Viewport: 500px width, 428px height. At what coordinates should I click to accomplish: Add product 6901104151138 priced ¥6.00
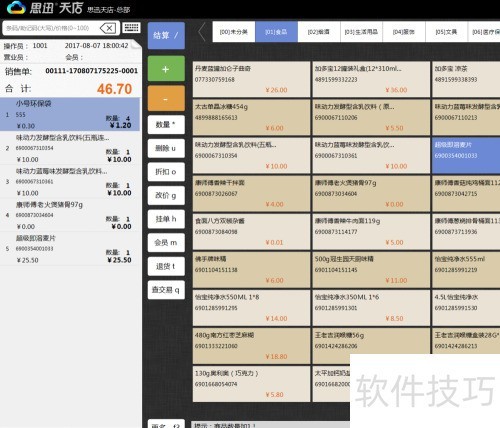click(251, 269)
